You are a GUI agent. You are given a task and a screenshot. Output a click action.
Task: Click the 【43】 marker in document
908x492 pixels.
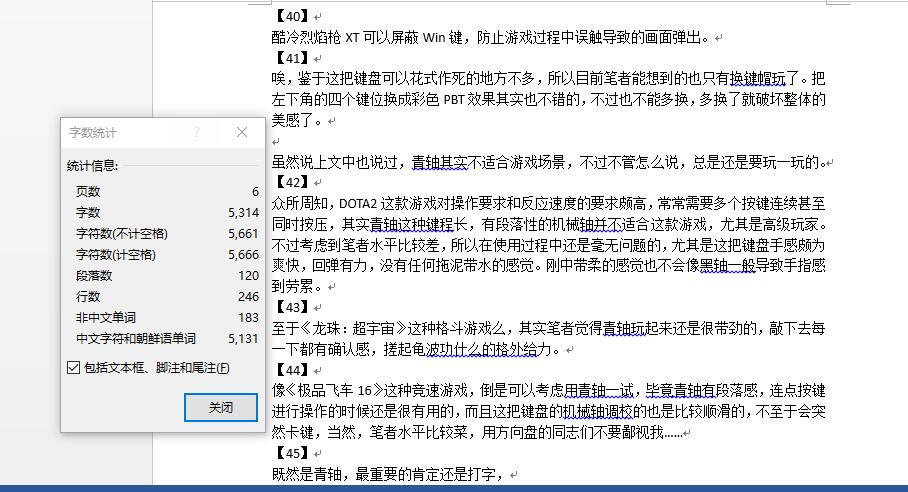point(292,307)
